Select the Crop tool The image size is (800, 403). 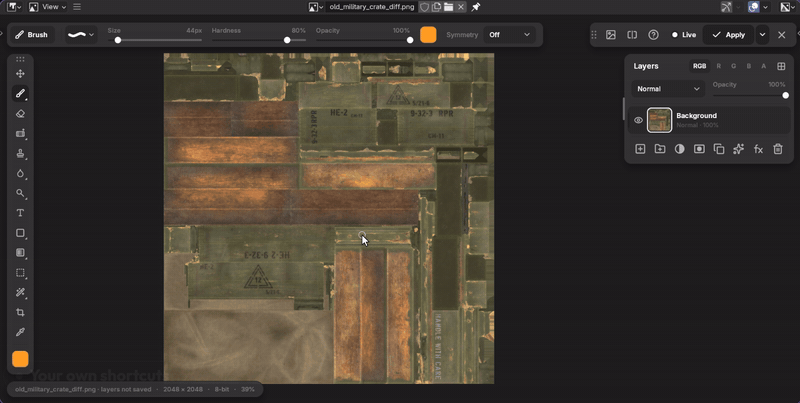pyautogui.click(x=20, y=312)
